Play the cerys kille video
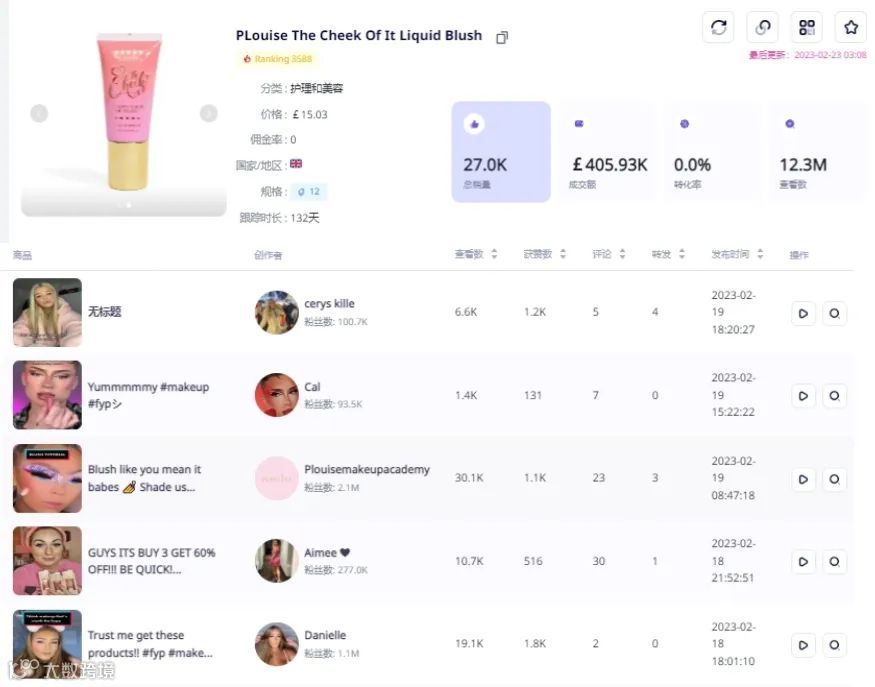Image resolution: width=875 pixels, height=687 pixels. click(x=803, y=313)
